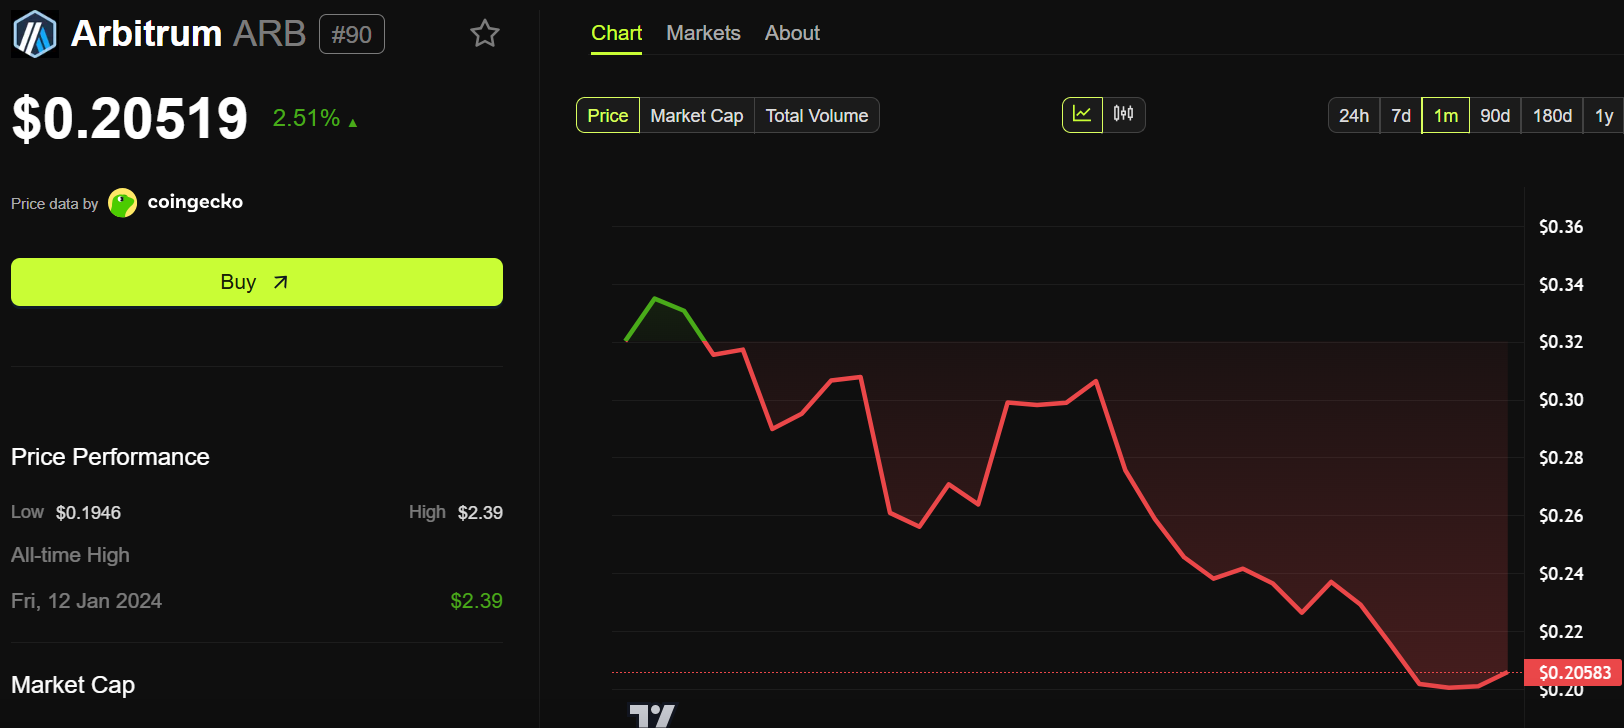
Task: Select the Price chart mode
Action: pyautogui.click(x=608, y=115)
